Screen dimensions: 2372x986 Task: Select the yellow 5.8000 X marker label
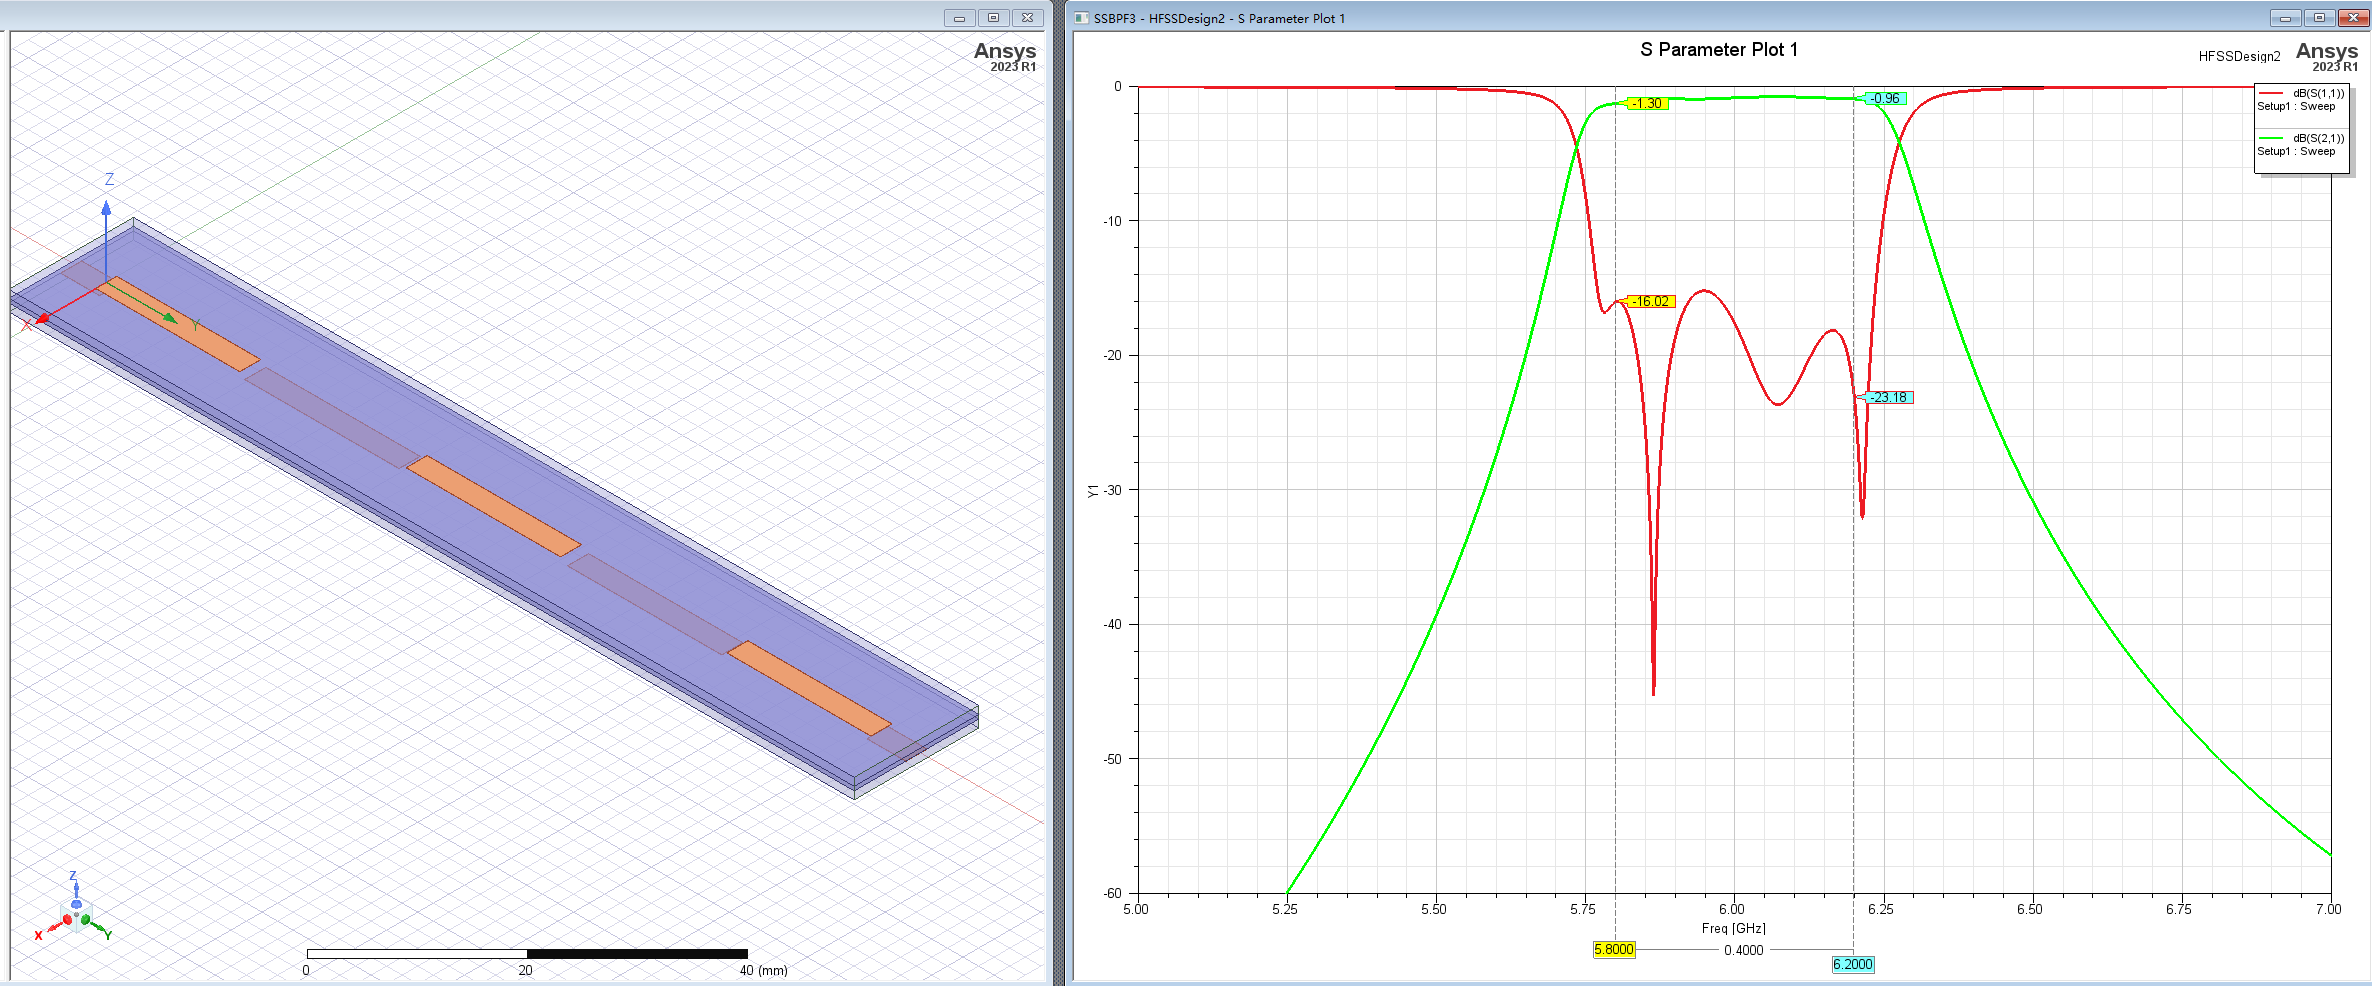[1614, 950]
